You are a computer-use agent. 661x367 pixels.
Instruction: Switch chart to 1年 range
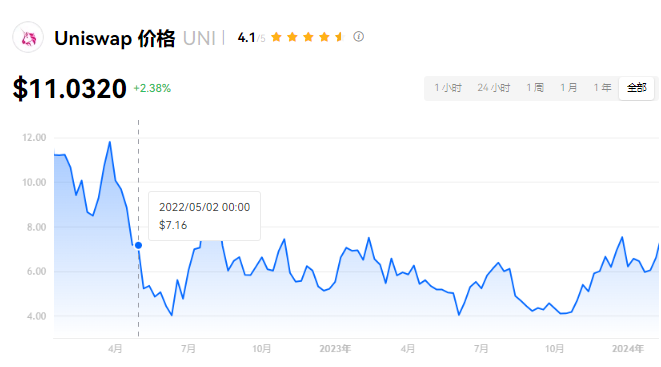pyautogui.click(x=602, y=88)
